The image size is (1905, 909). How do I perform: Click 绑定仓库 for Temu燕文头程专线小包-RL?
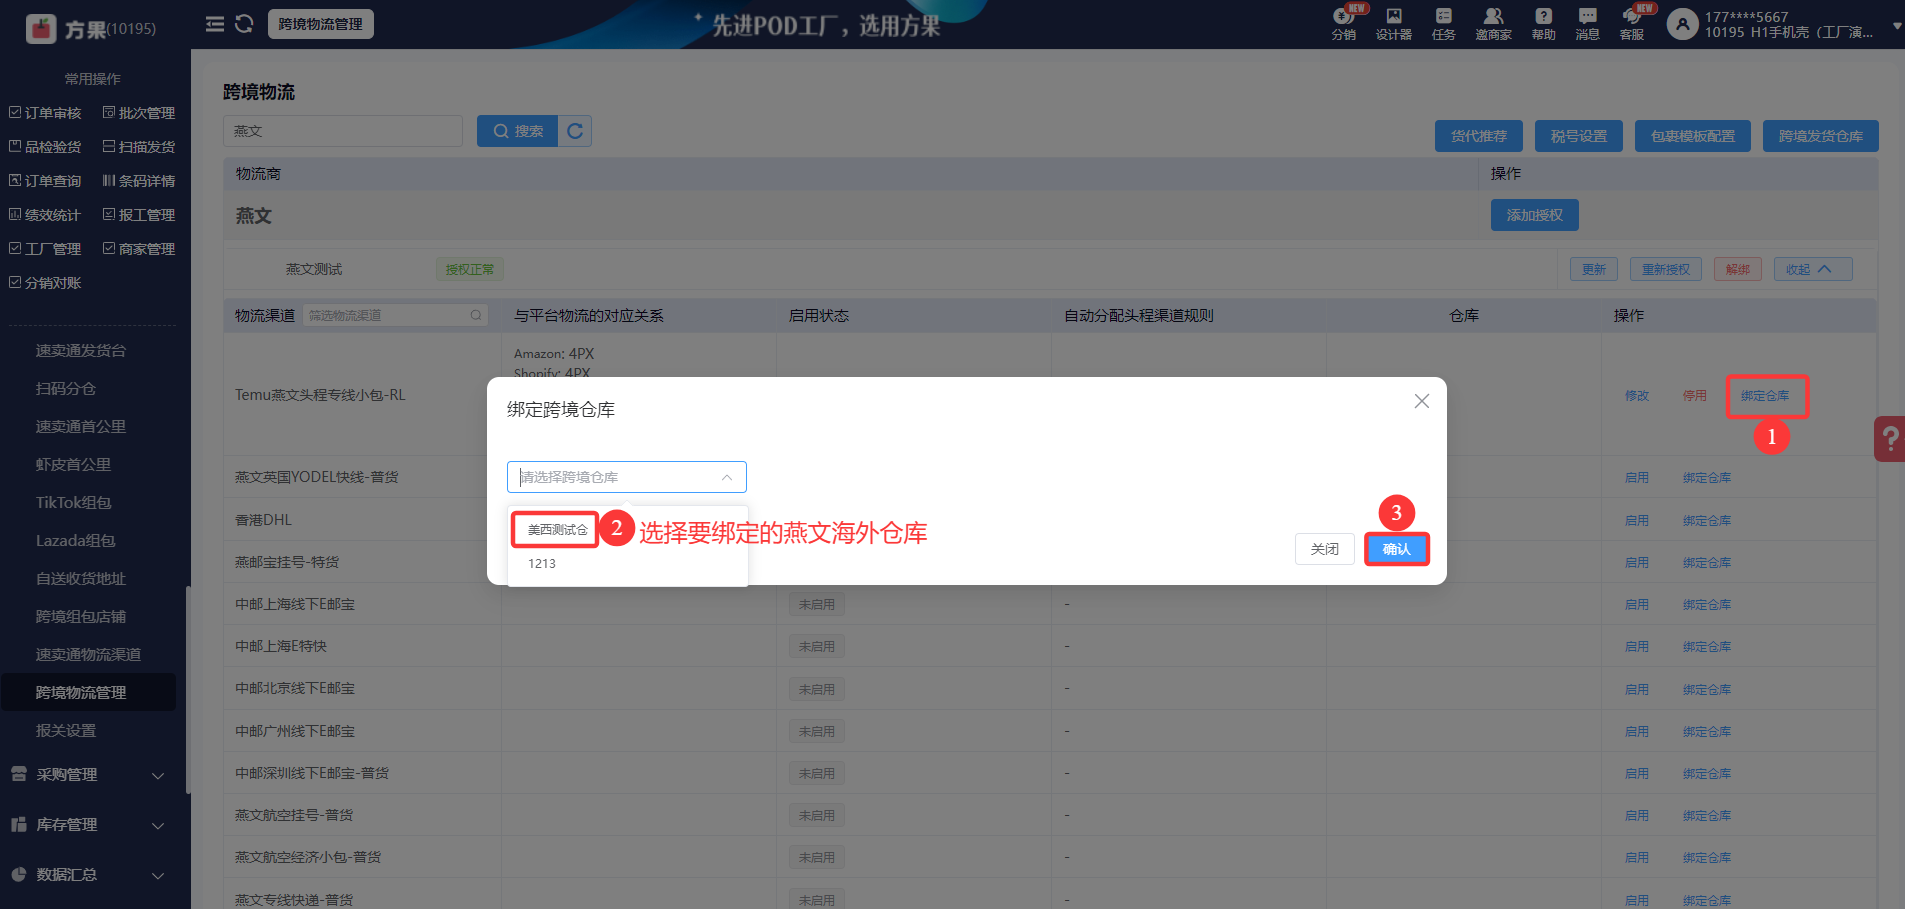pyautogui.click(x=1765, y=396)
